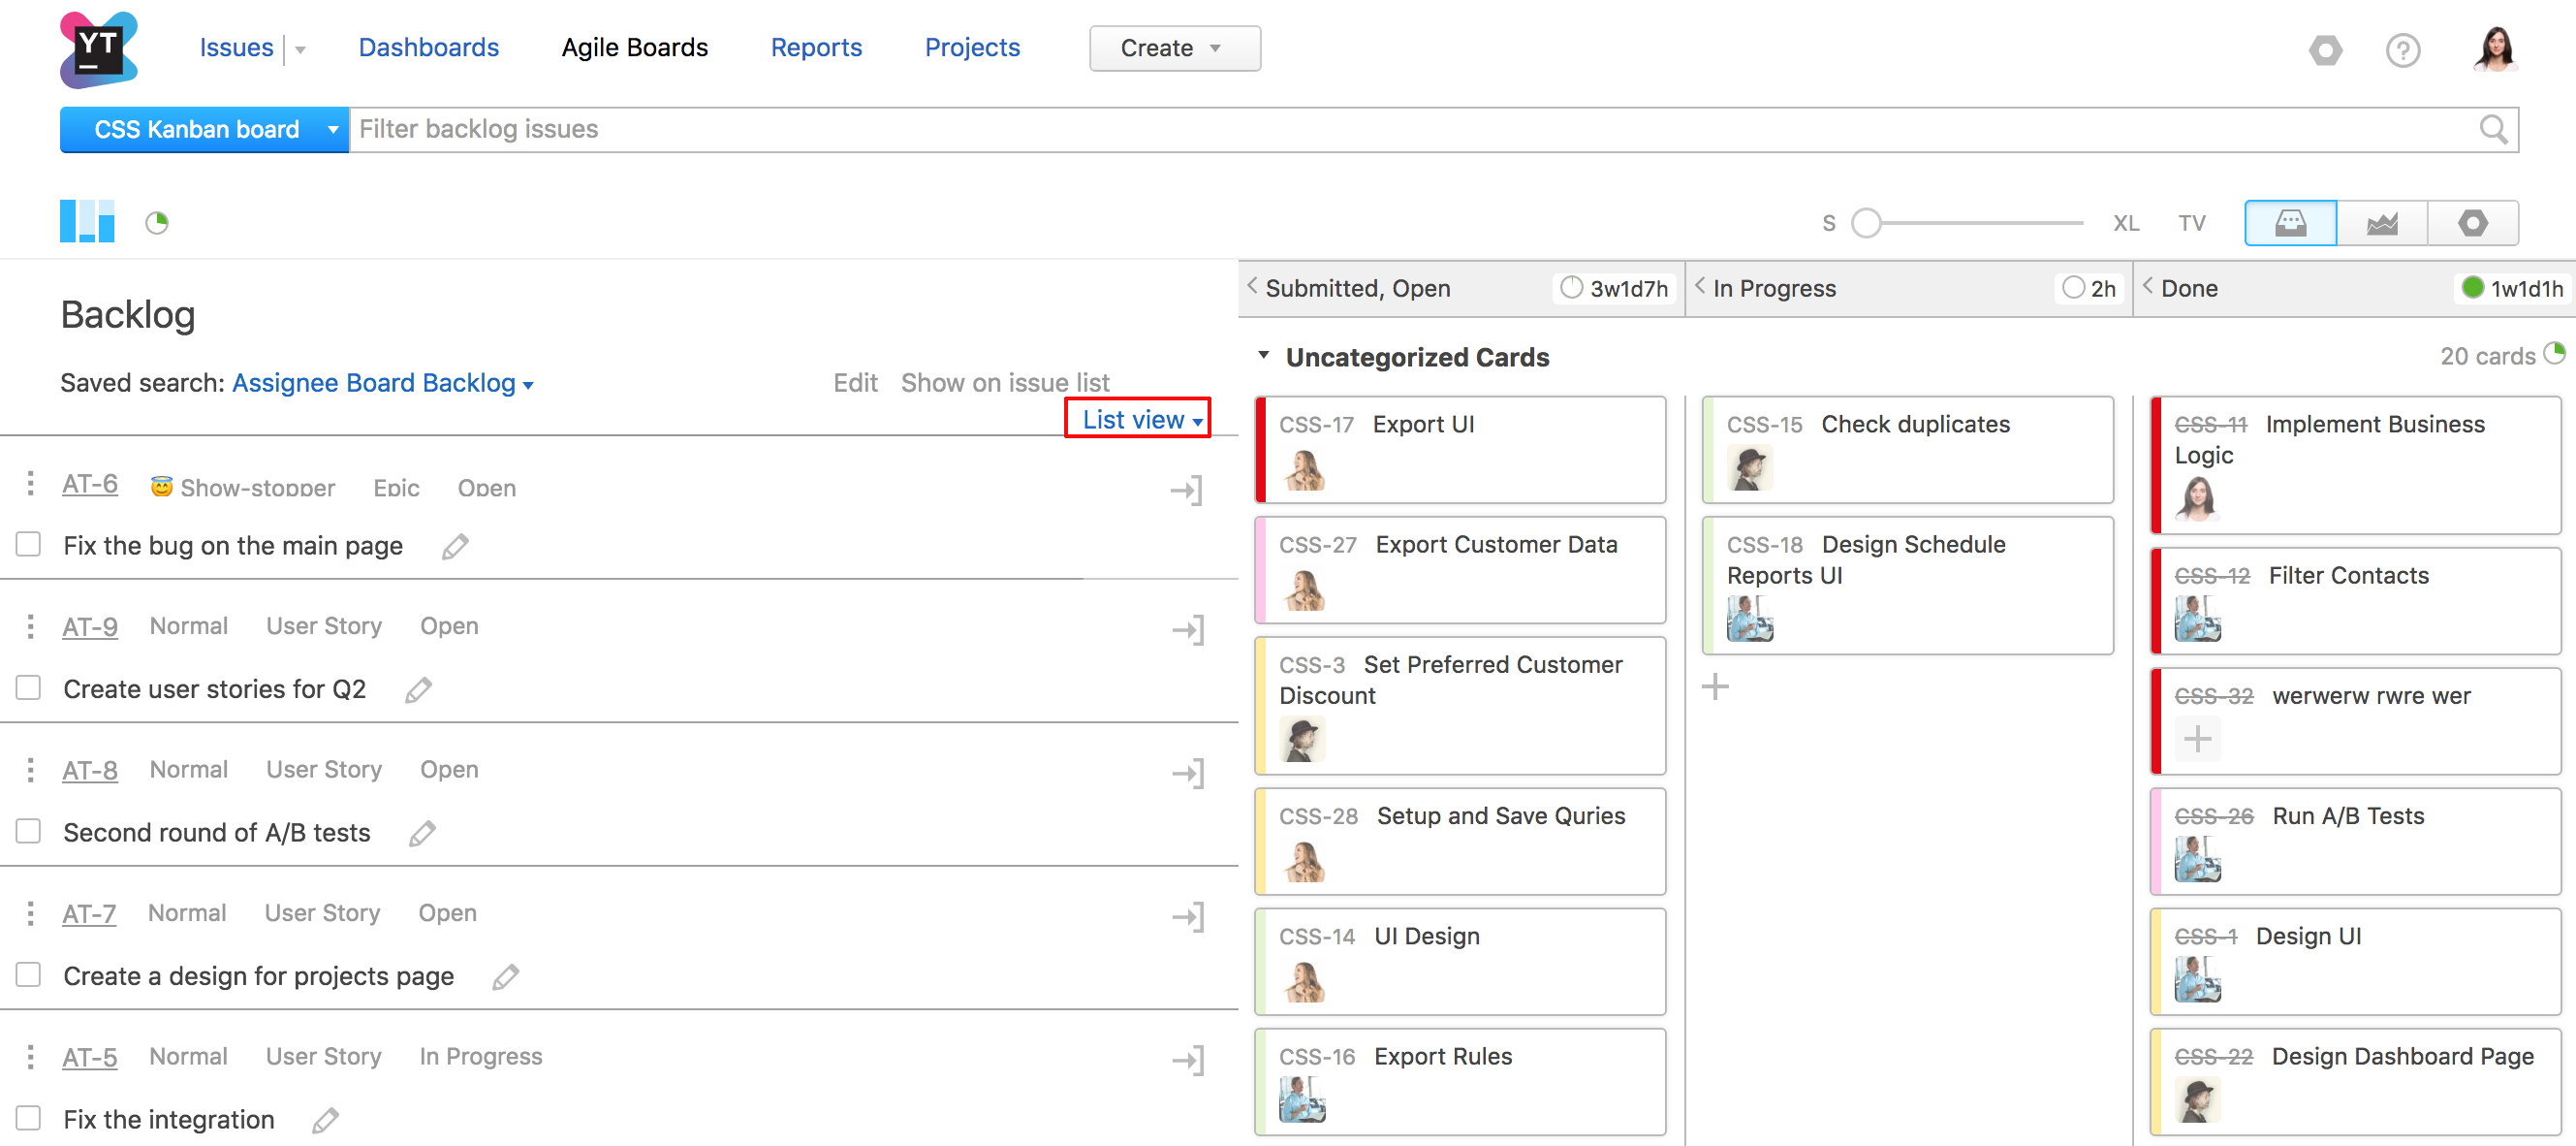Collapse the Uncategorized Cards swimlane
Screen dimensions: 2576x1146
tap(1264, 356)
